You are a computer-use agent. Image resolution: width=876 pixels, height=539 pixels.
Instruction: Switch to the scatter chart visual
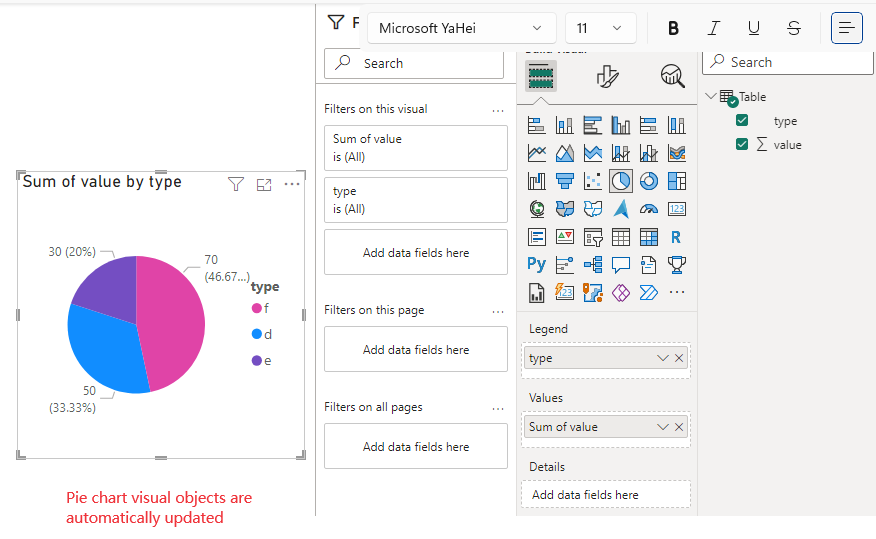pos(592,180)
